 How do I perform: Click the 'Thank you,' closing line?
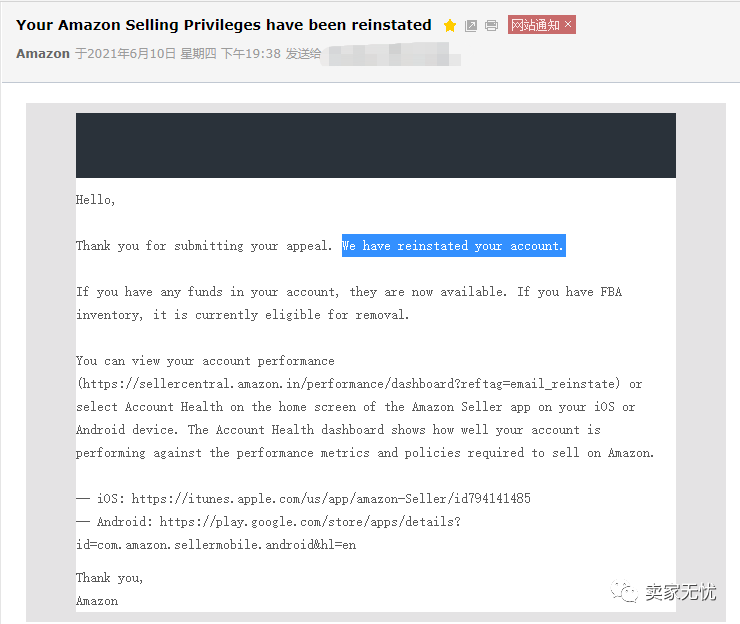[x=109, y=578]
